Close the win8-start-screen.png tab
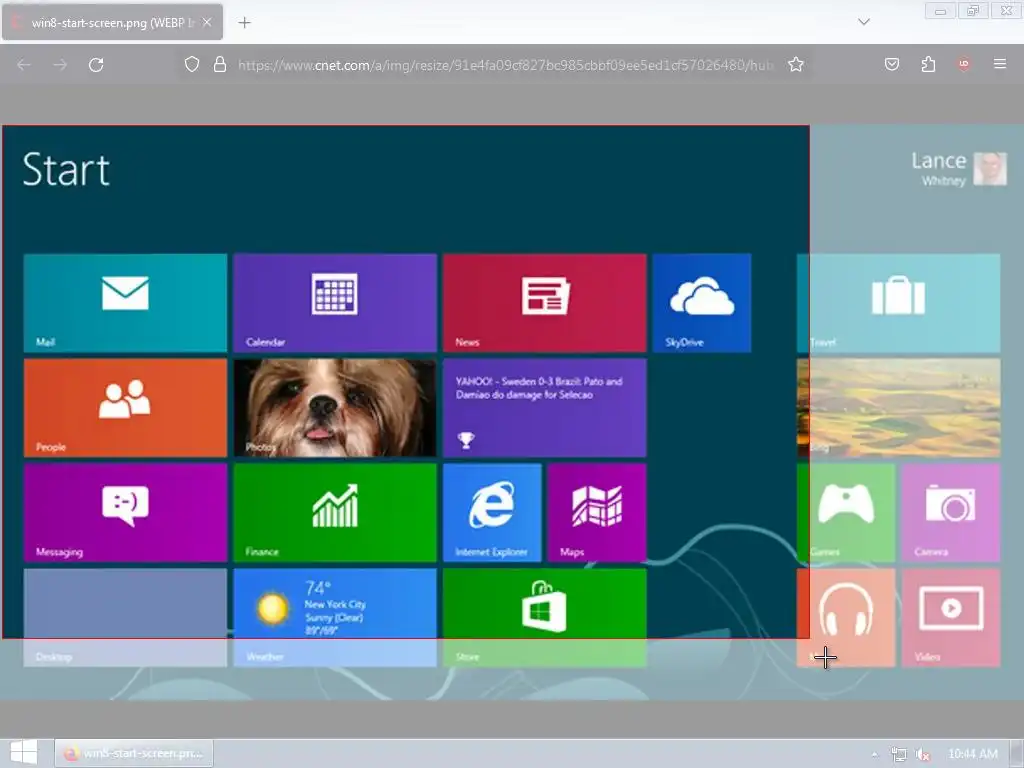The width and height of the screenshot is (1024, 768). [x=207, y=22]
